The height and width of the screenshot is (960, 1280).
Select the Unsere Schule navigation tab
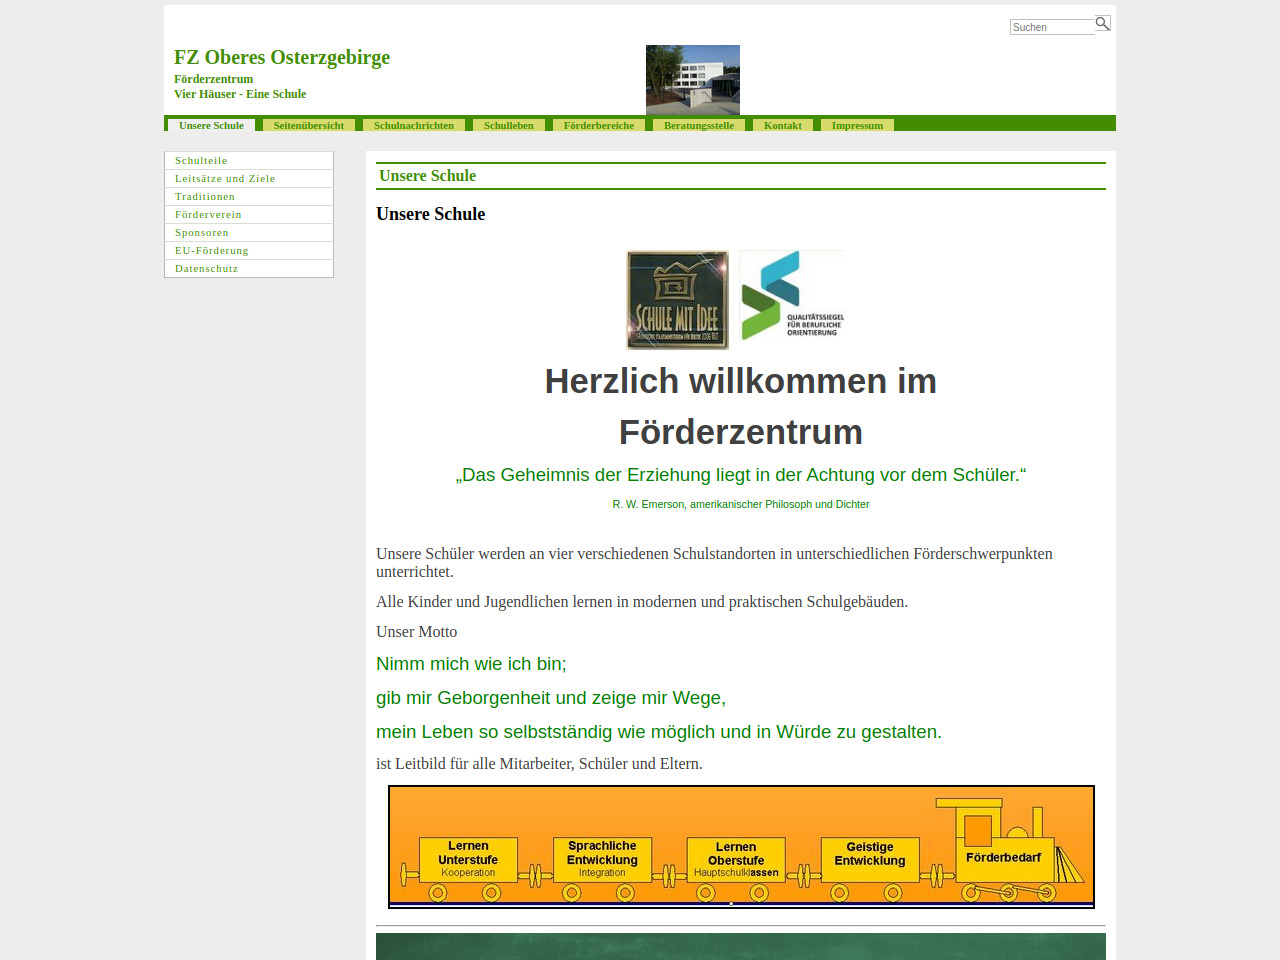(x=211, y=125)
